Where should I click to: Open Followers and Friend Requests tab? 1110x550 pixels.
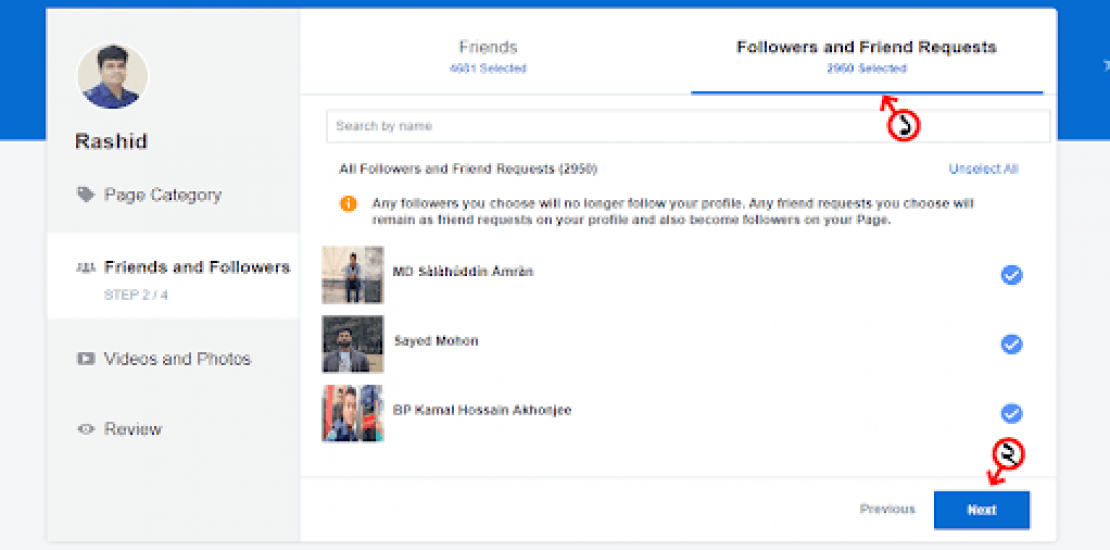click(x=866, y=56)
